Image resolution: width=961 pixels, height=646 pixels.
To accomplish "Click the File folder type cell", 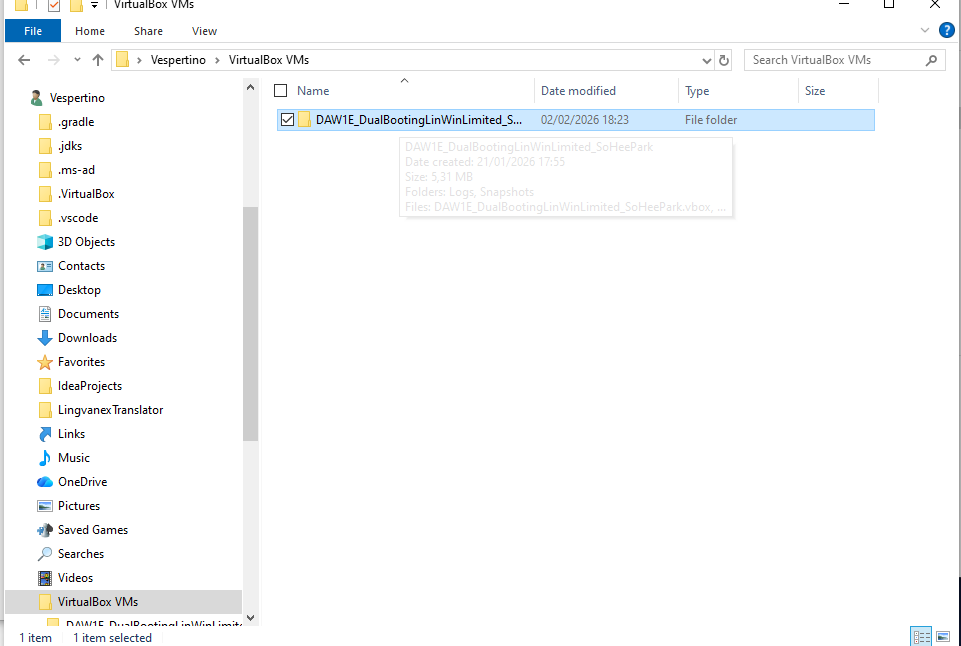I will tap(711, 120).
